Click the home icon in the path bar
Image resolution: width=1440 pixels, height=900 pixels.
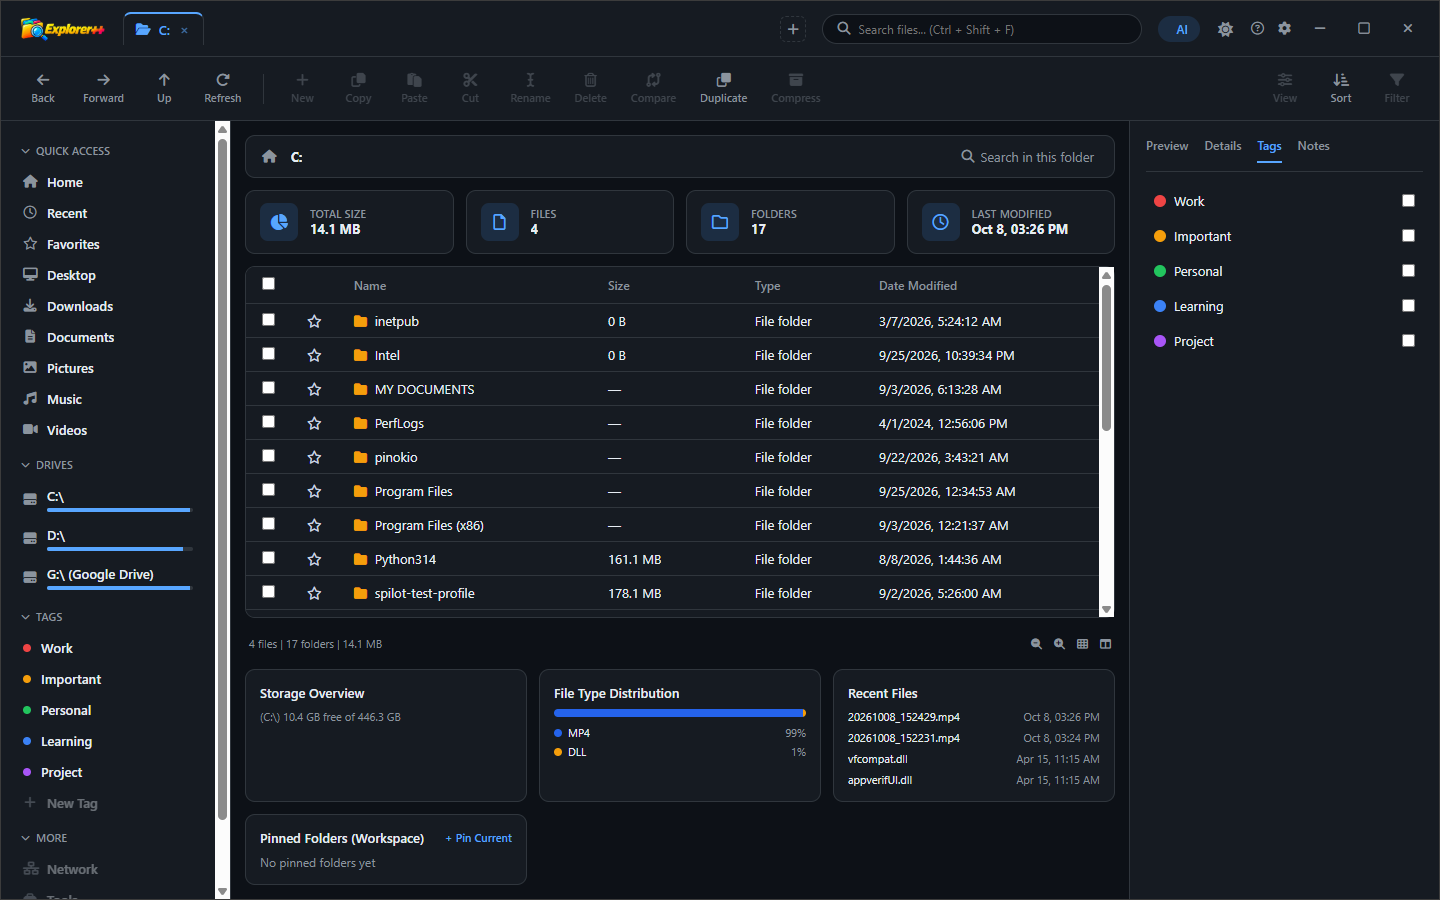(x=269, y=156)
